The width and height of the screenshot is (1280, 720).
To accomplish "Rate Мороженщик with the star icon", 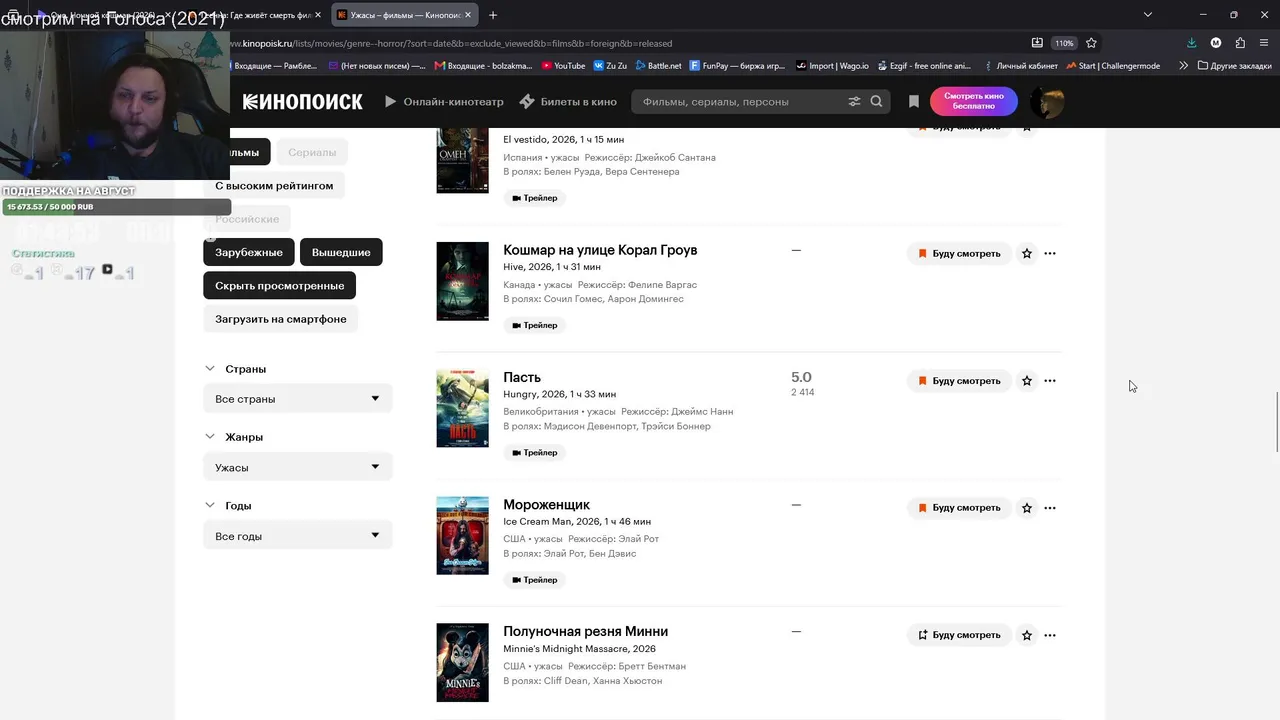I will (1026, 508).
